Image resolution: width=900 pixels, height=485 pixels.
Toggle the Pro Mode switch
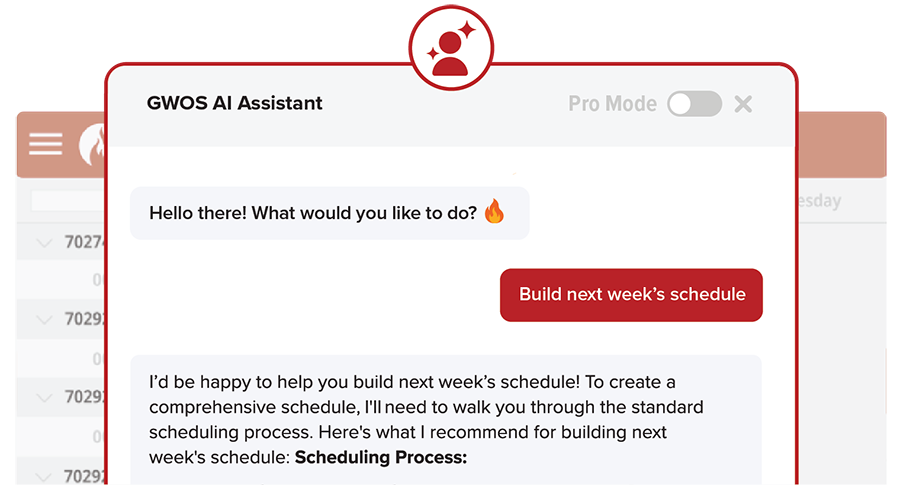coord(695,104)
